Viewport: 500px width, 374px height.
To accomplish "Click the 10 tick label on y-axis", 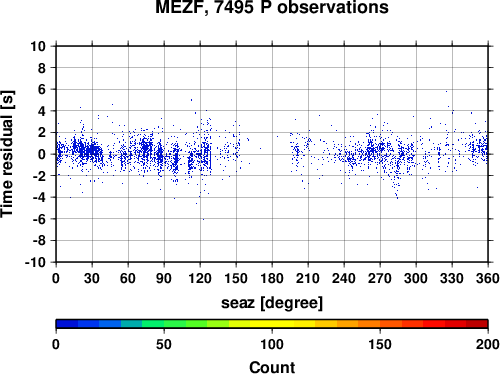I will 38,46.
